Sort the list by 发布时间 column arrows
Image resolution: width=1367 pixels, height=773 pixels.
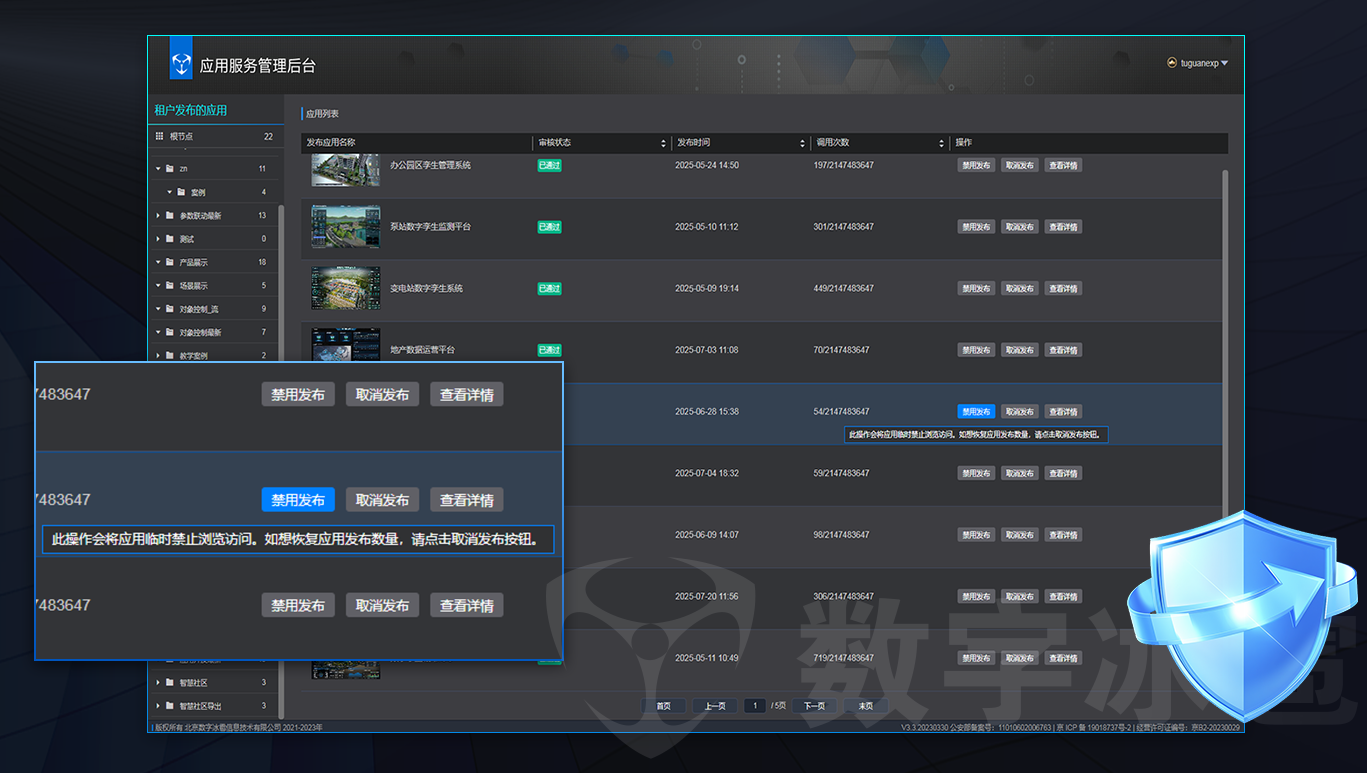[x=802, y=144]
